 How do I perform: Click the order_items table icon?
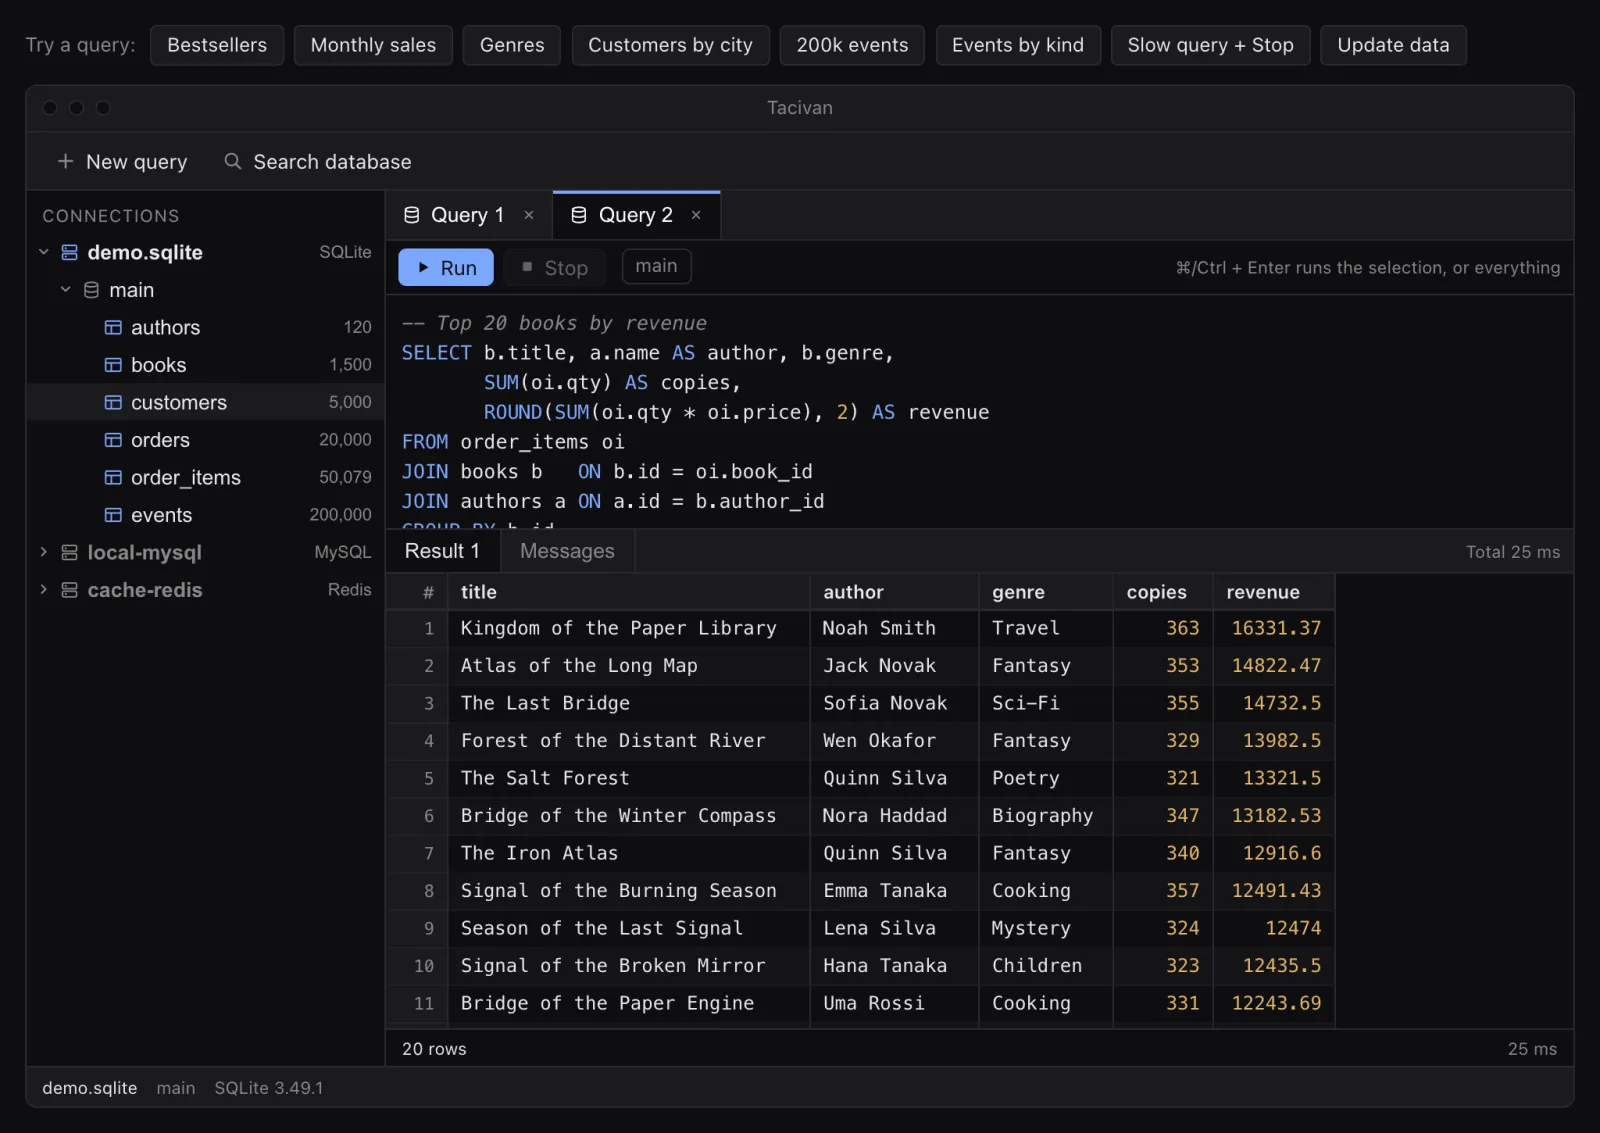point(113,477)
